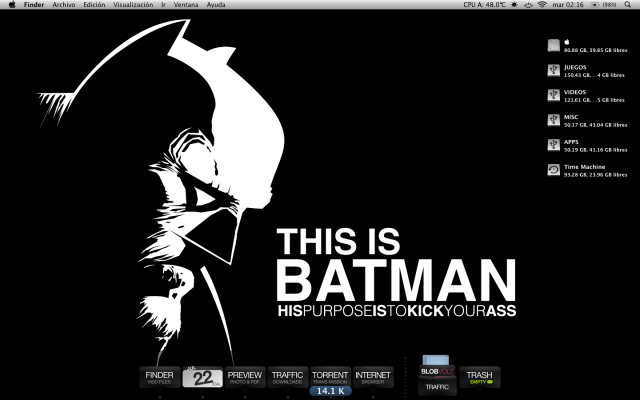Open the Ayuda menu

[x=216, y=4]
